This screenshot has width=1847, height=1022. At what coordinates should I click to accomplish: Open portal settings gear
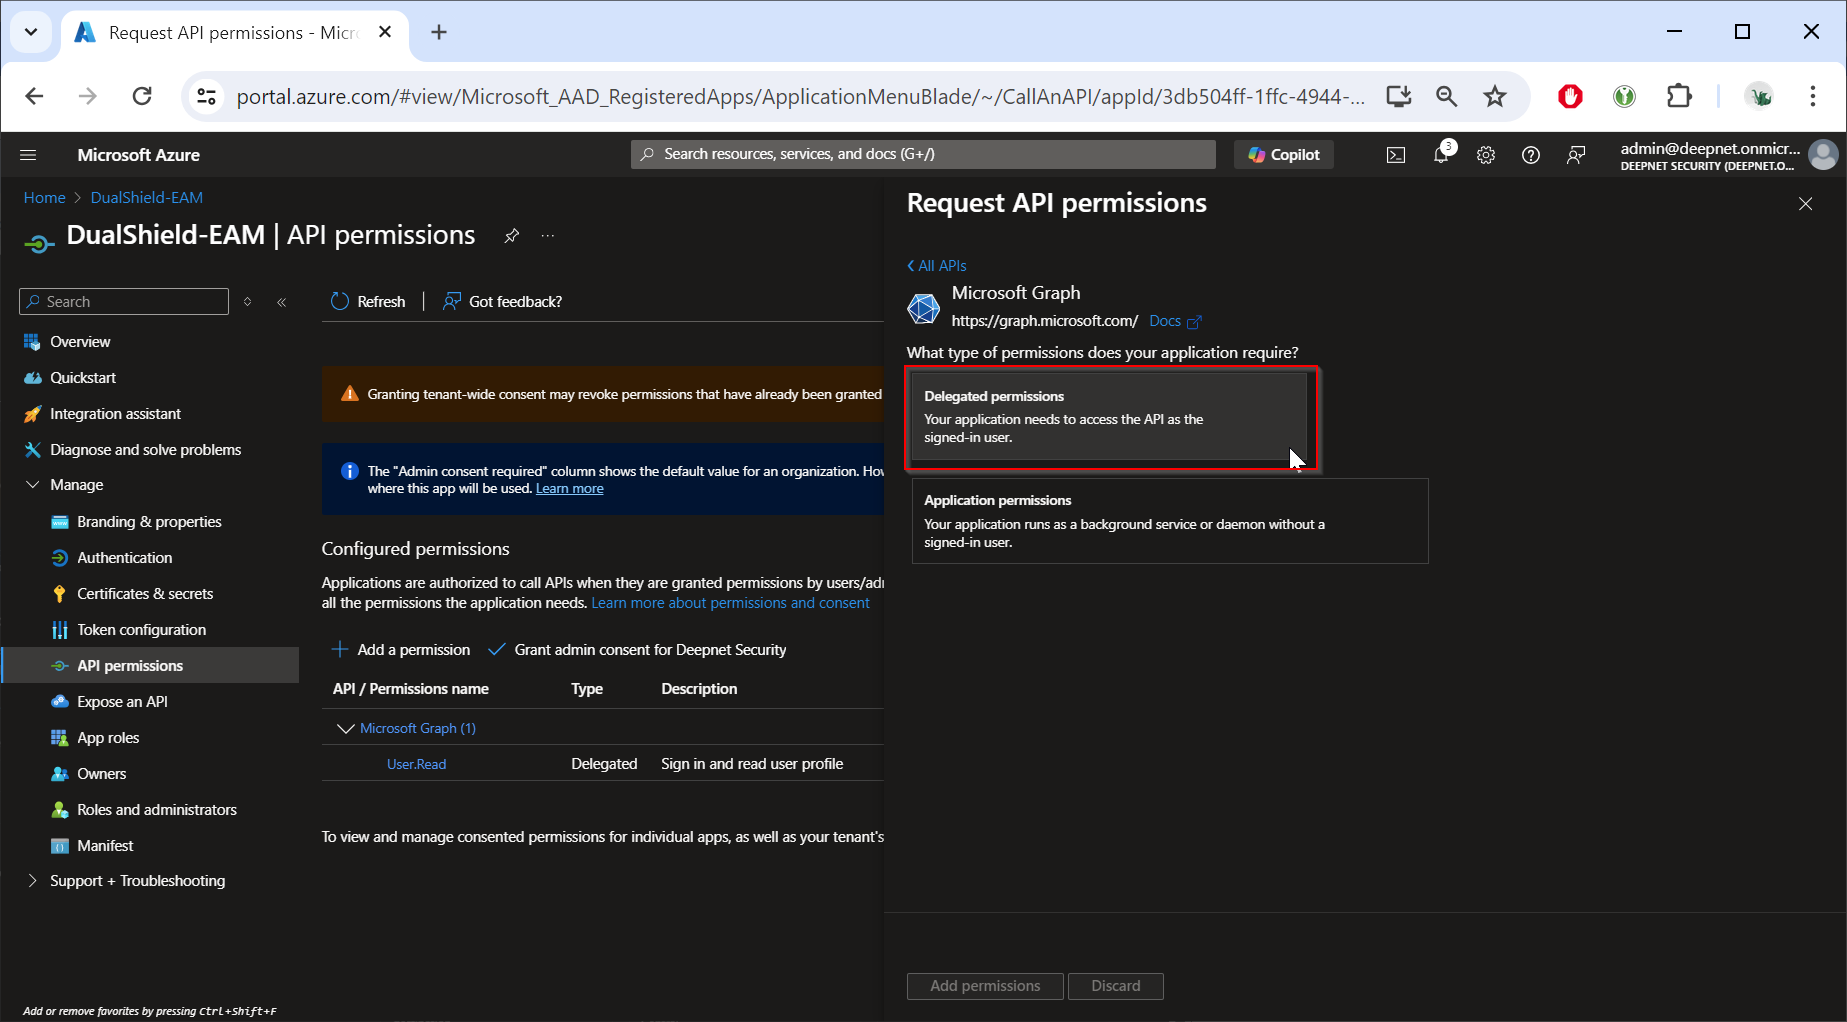coord(1486,155)
